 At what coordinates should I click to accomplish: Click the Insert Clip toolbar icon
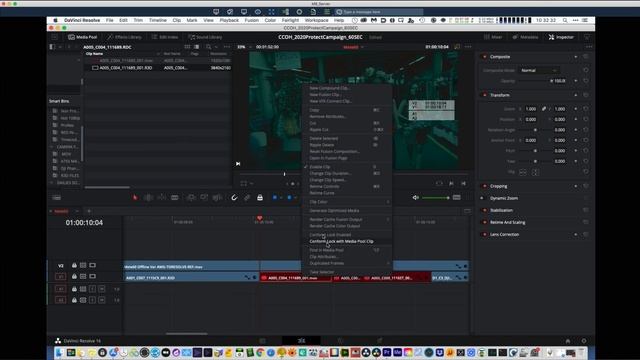(x=191, y=198)
